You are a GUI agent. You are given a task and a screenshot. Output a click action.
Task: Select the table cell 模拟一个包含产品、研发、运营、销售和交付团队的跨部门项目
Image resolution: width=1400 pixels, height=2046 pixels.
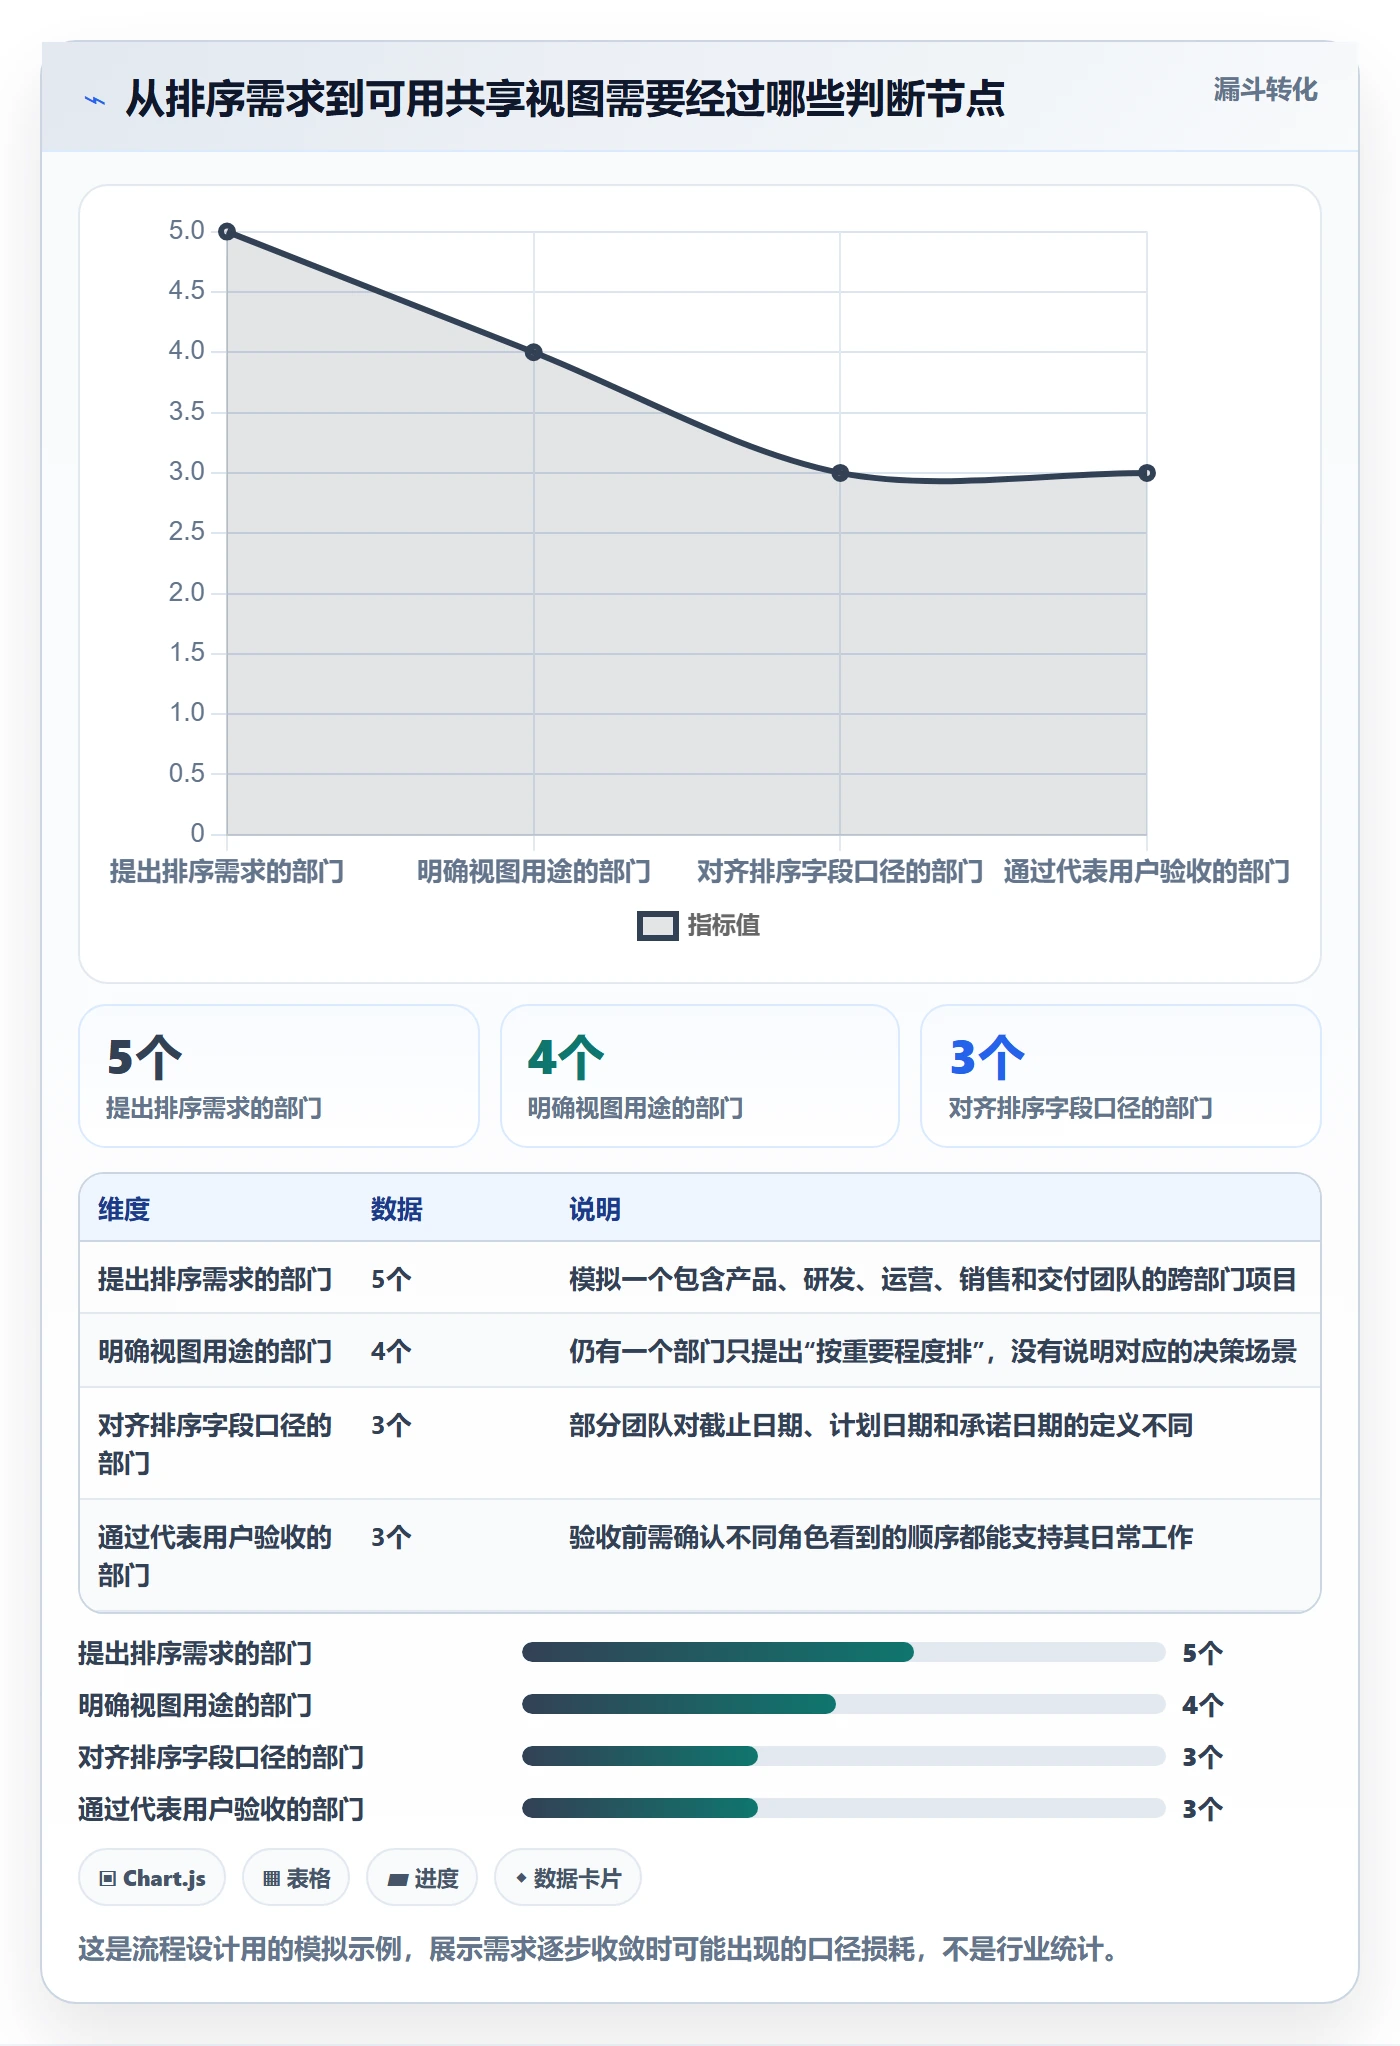coord(933,1279)
